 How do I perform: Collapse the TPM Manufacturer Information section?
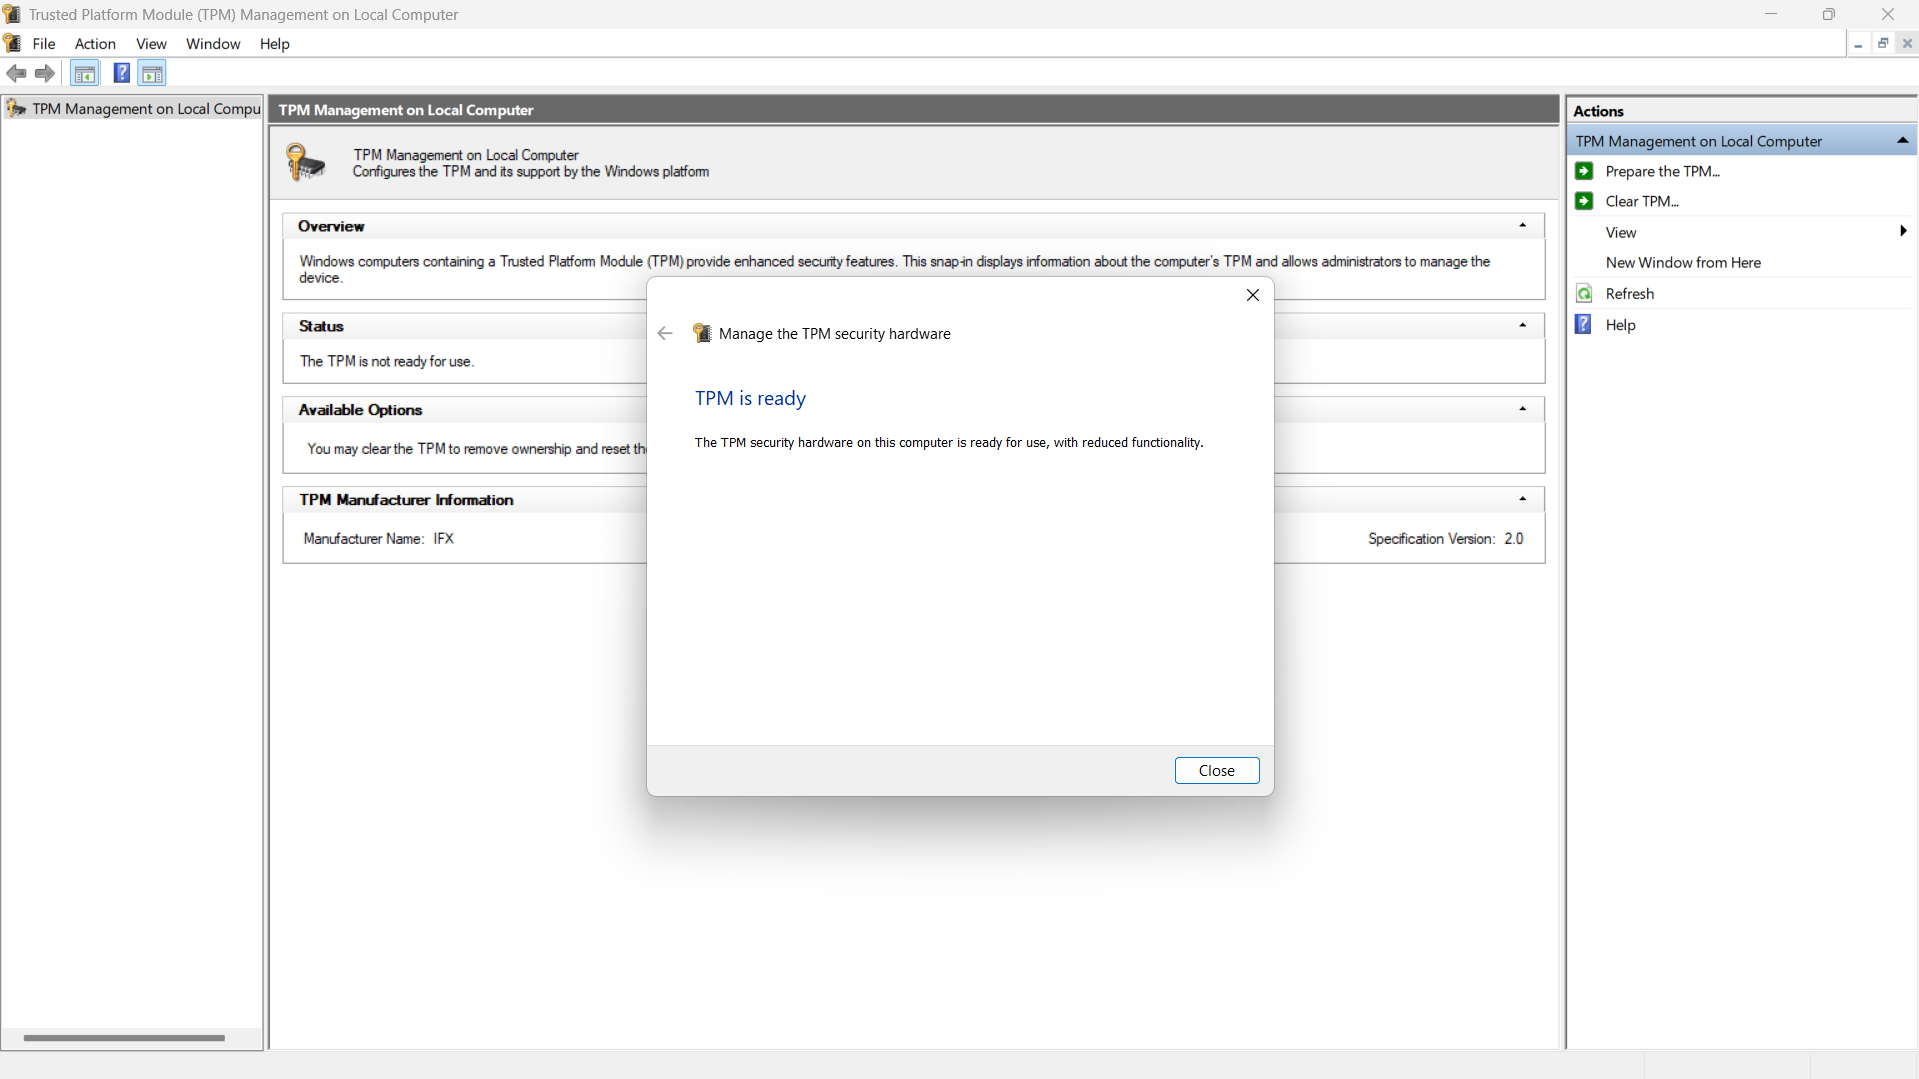[1523, 499]
